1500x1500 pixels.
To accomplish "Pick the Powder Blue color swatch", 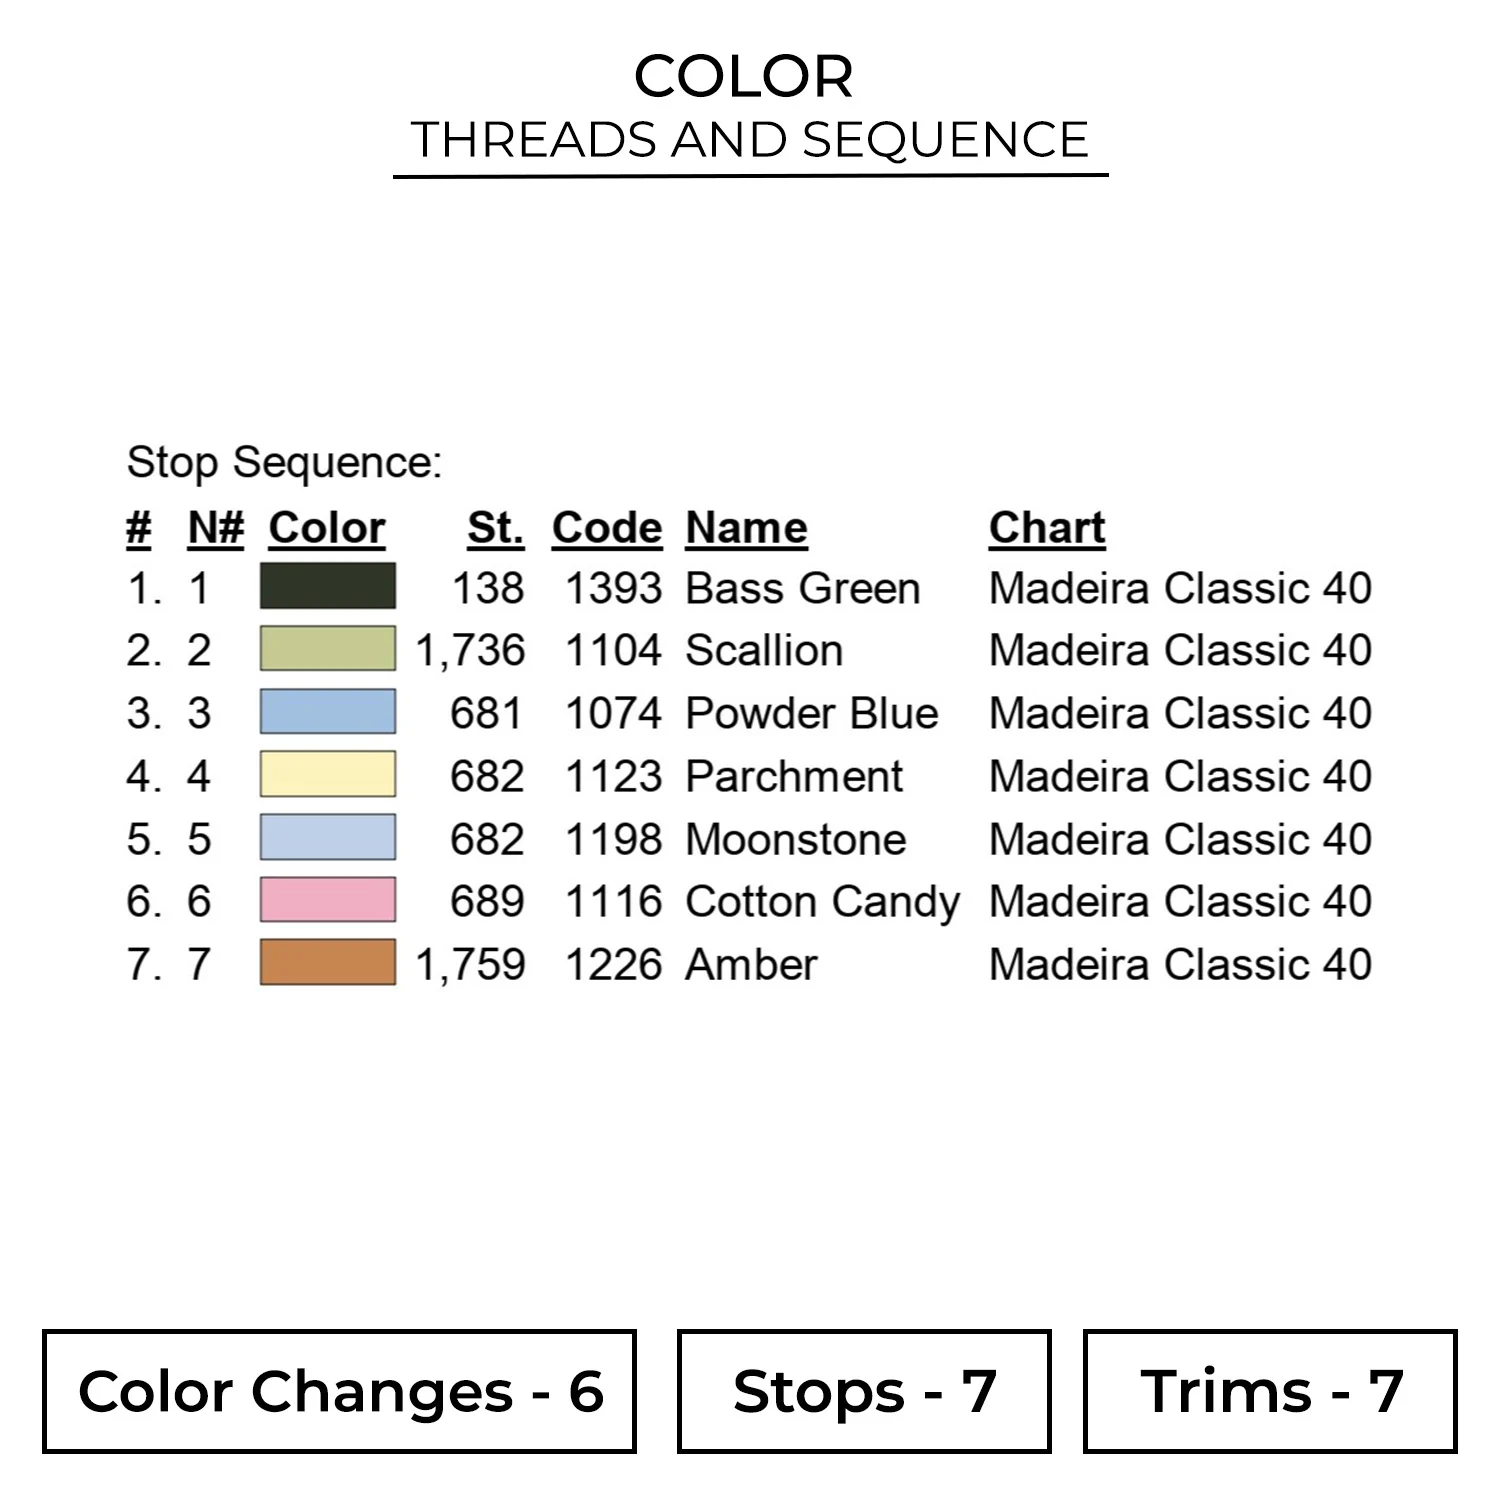I will click(x=328, y=712).
